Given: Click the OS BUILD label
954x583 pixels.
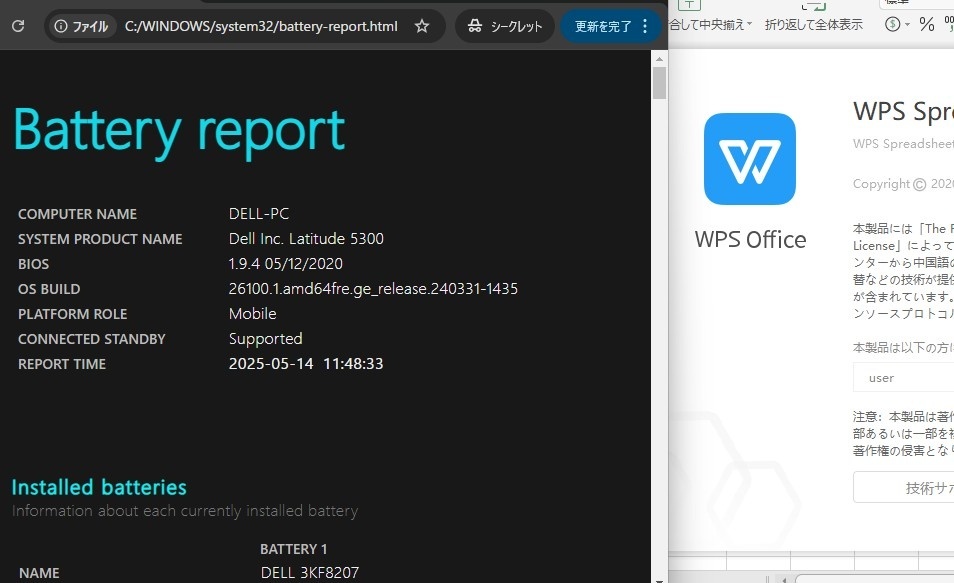Looking at the screenshot, I should click(x=49, y=289).
